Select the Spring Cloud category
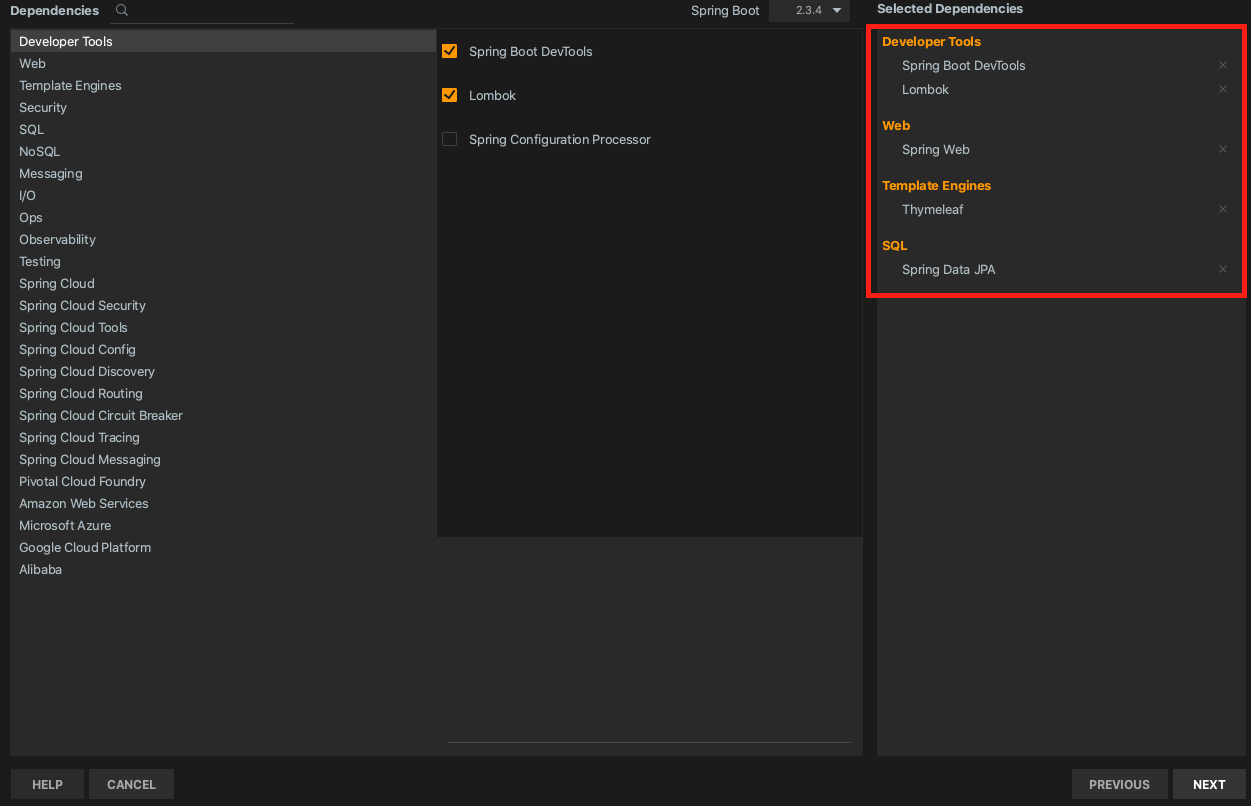Viewport: 1251px width, 806px height. coord(223,283)
